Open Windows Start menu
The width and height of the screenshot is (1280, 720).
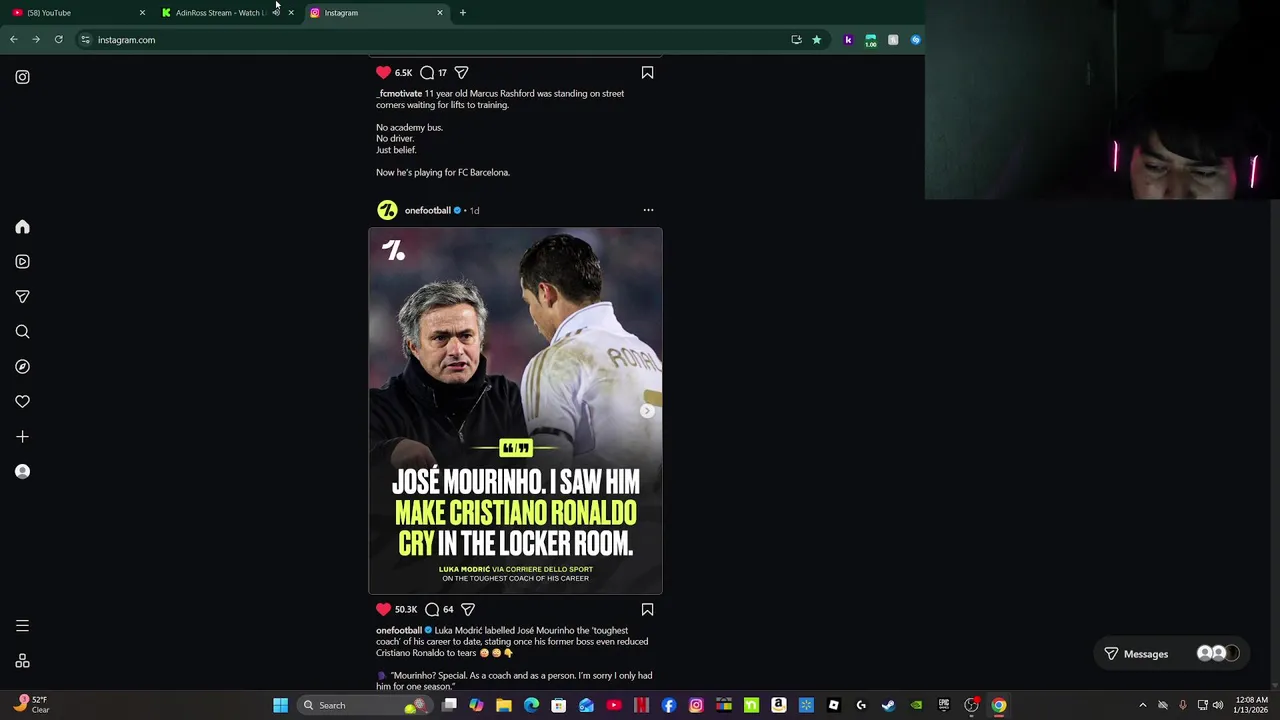(x=281, y=705)
